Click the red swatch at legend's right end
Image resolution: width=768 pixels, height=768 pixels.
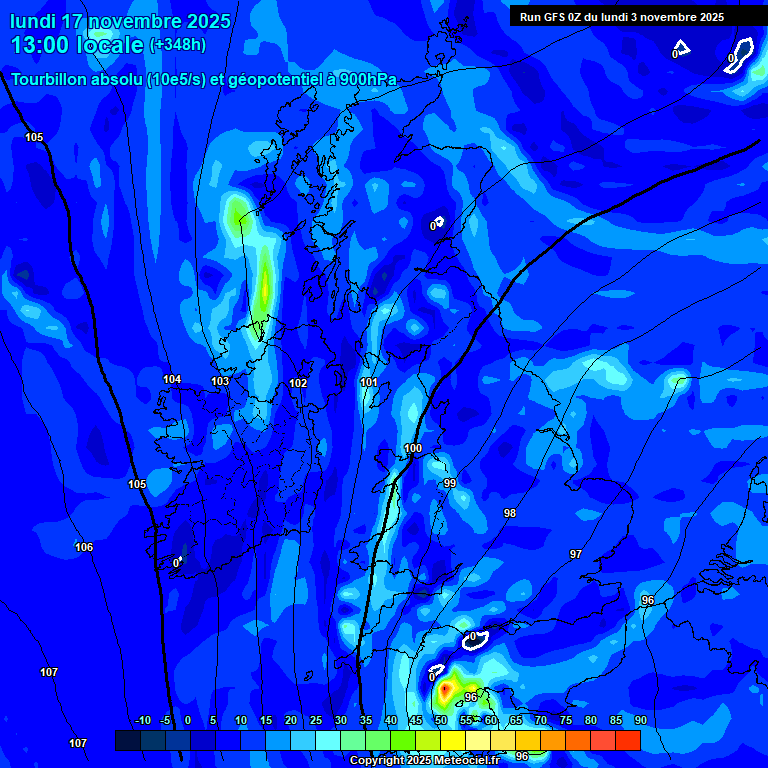tap(628, 740)
